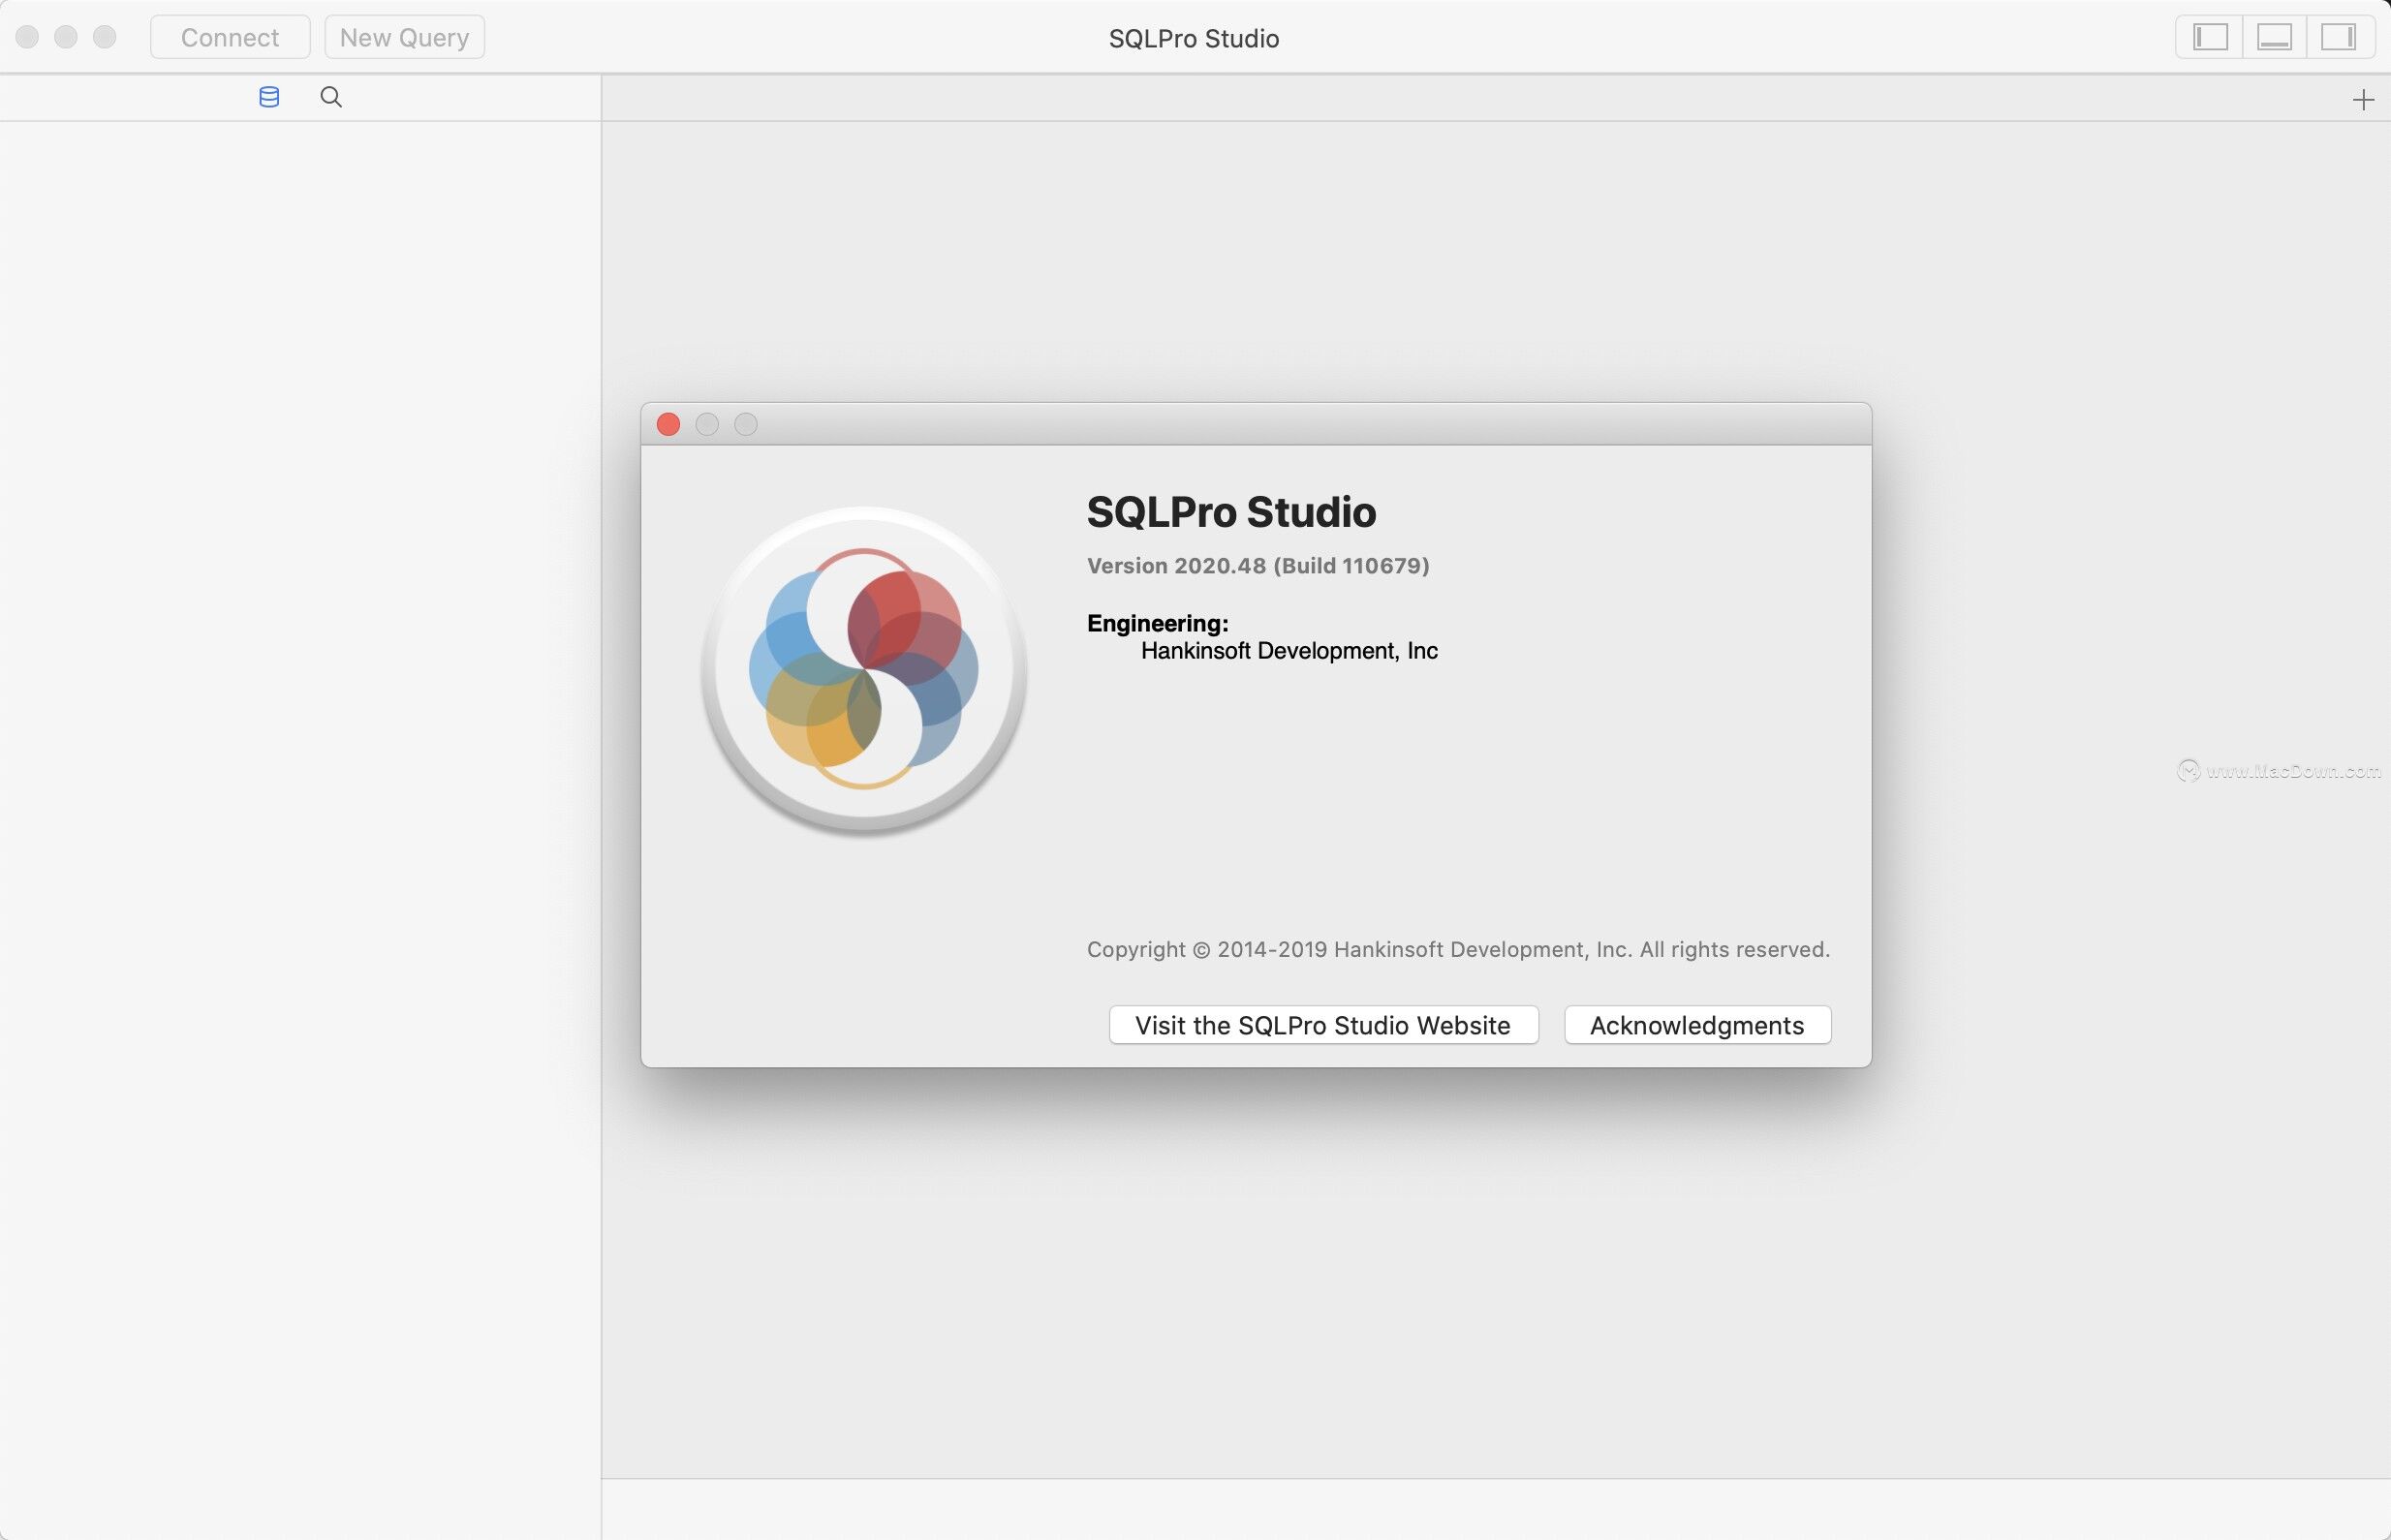Viewport: 2391px width, 1540px height.
Task: Add a new tab with plus icon
Action: pyautogui.click(x=2363, y=100)
